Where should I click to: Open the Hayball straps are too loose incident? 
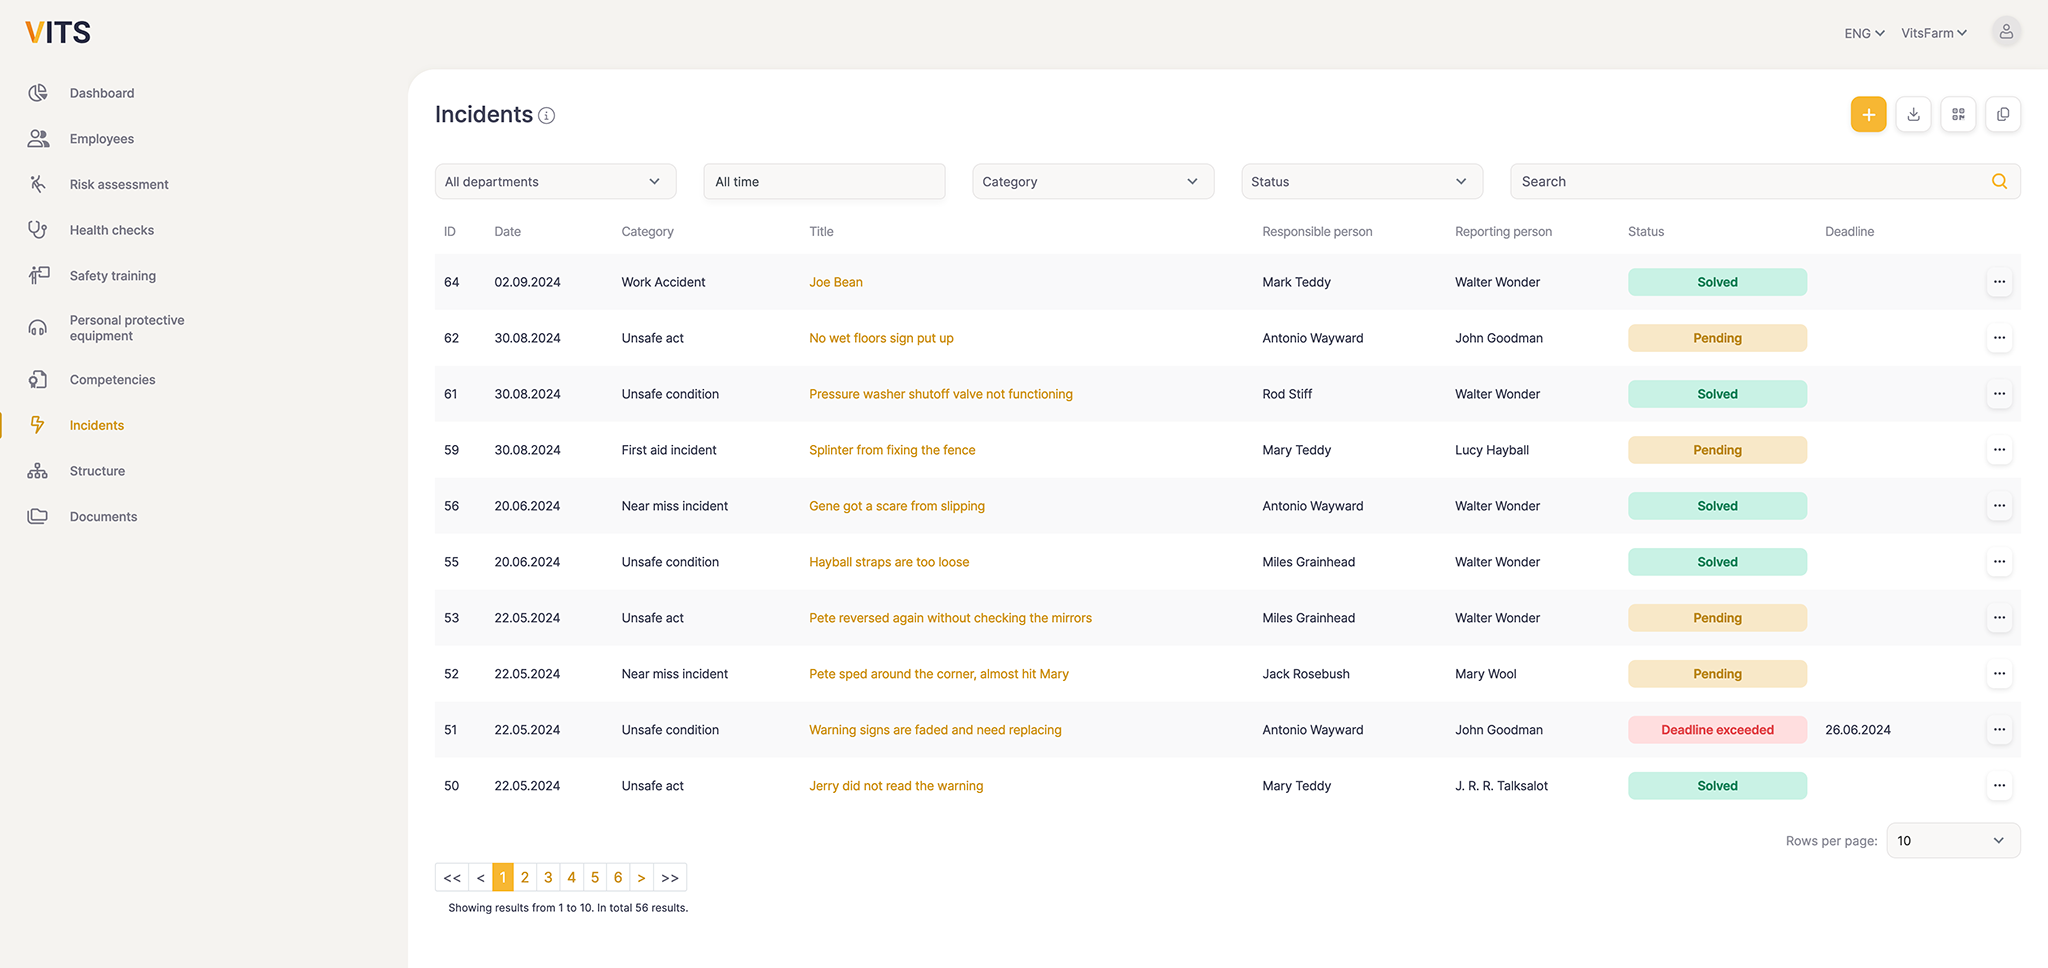pos(889,562)
